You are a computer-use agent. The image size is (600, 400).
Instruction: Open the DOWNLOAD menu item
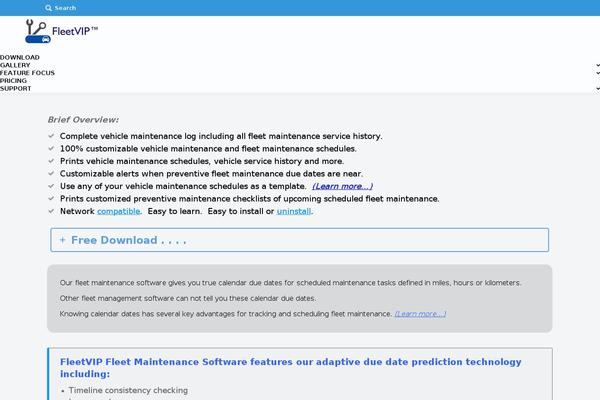click(20, 57)
